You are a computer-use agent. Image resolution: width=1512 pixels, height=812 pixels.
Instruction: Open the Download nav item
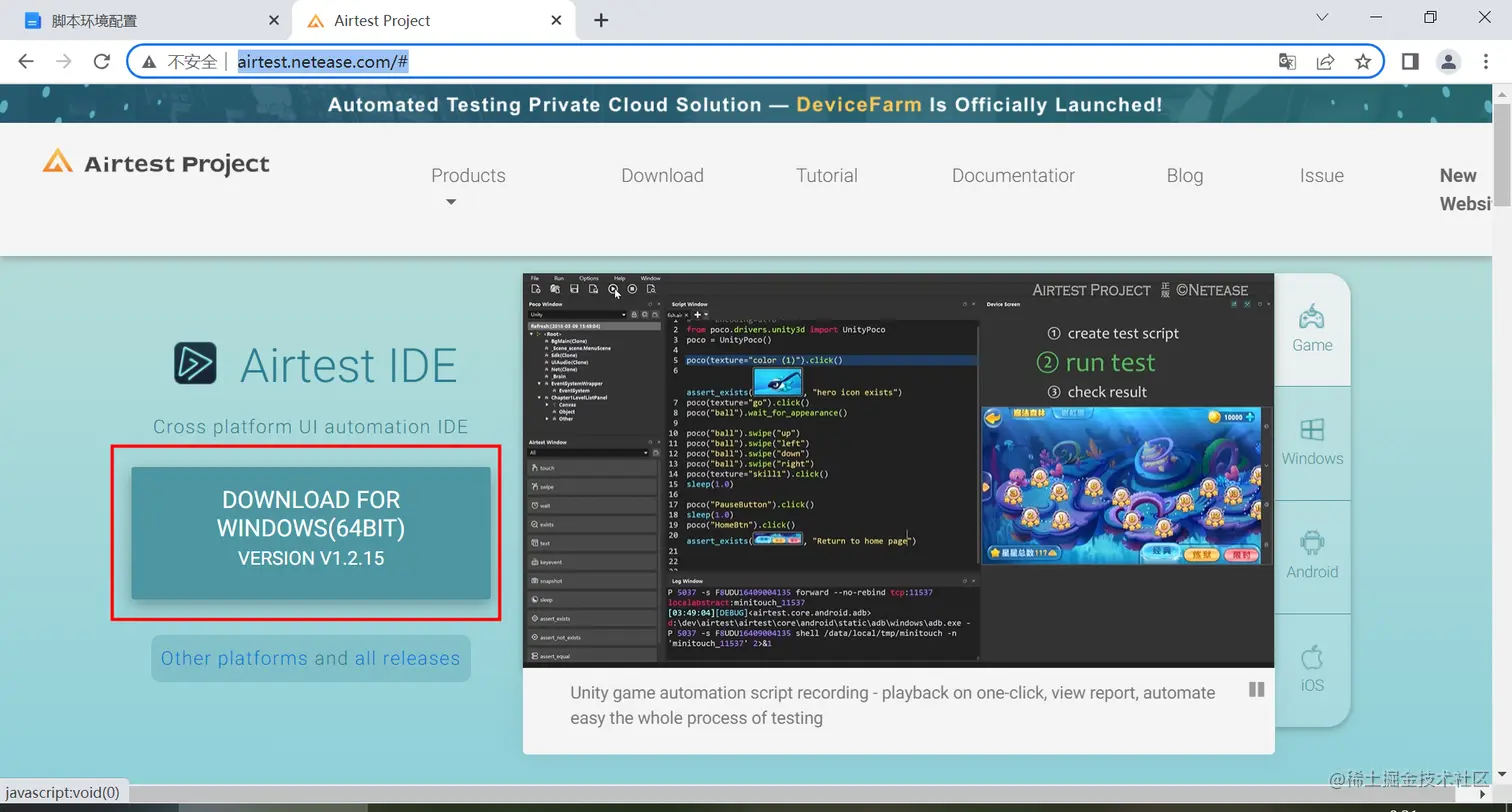(x=662, y=175)
